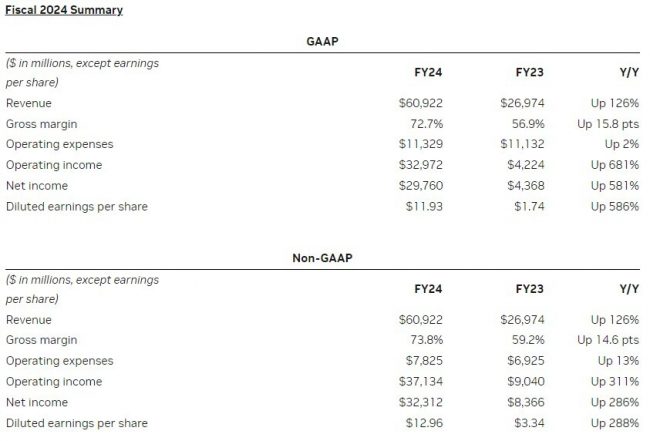Image resolution: width=650 pixels, height=441 pixels.
Task: Click Non-GAAP net income $32,312 cell
Action: [421, 402]
